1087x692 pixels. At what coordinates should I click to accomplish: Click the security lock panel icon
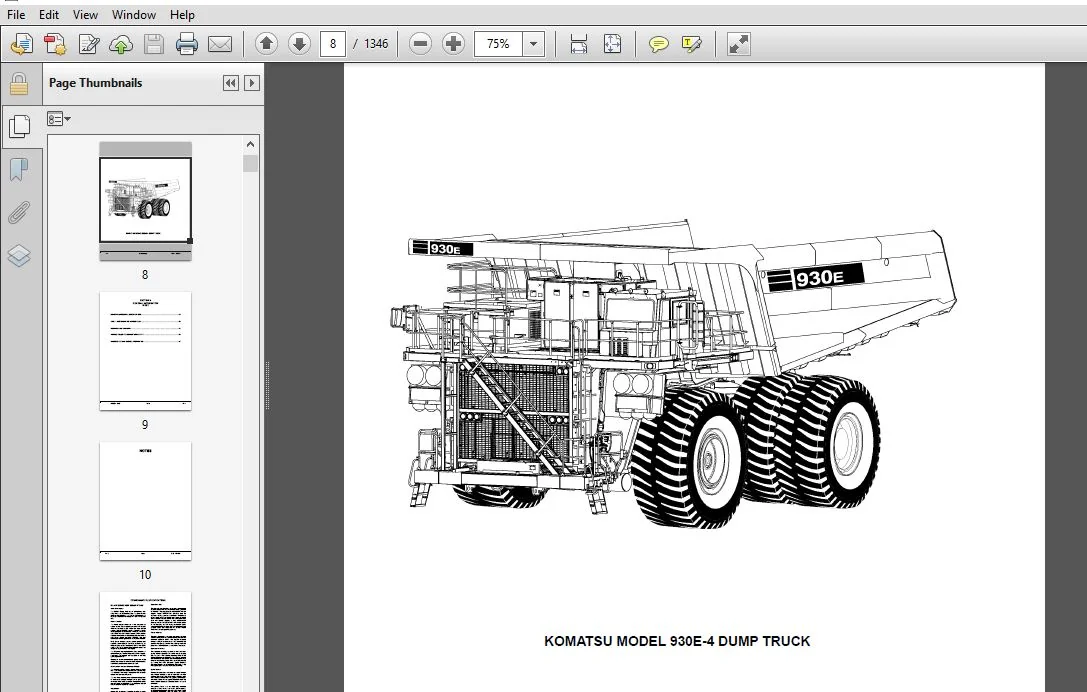pos(19,84)
